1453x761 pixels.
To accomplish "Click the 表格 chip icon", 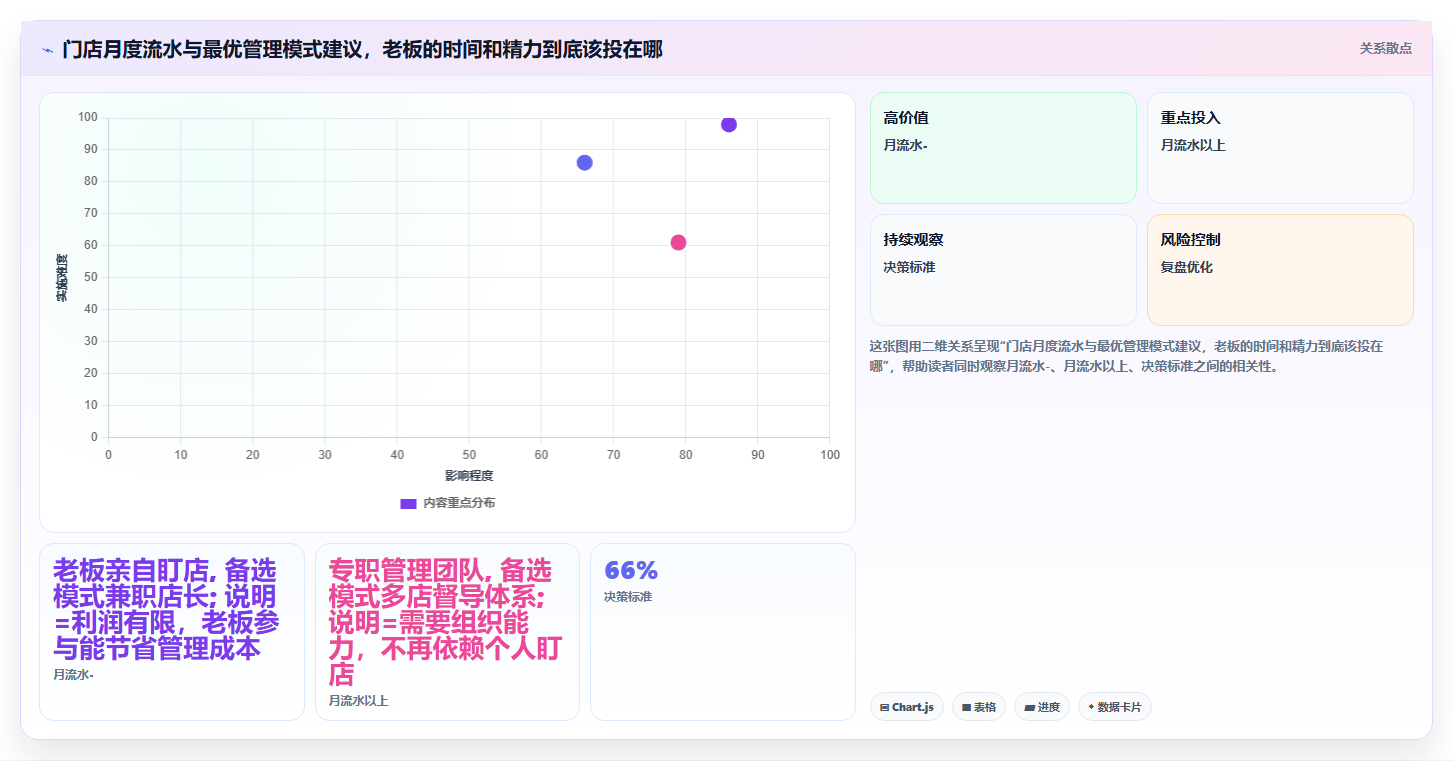I will coord(967,707).
